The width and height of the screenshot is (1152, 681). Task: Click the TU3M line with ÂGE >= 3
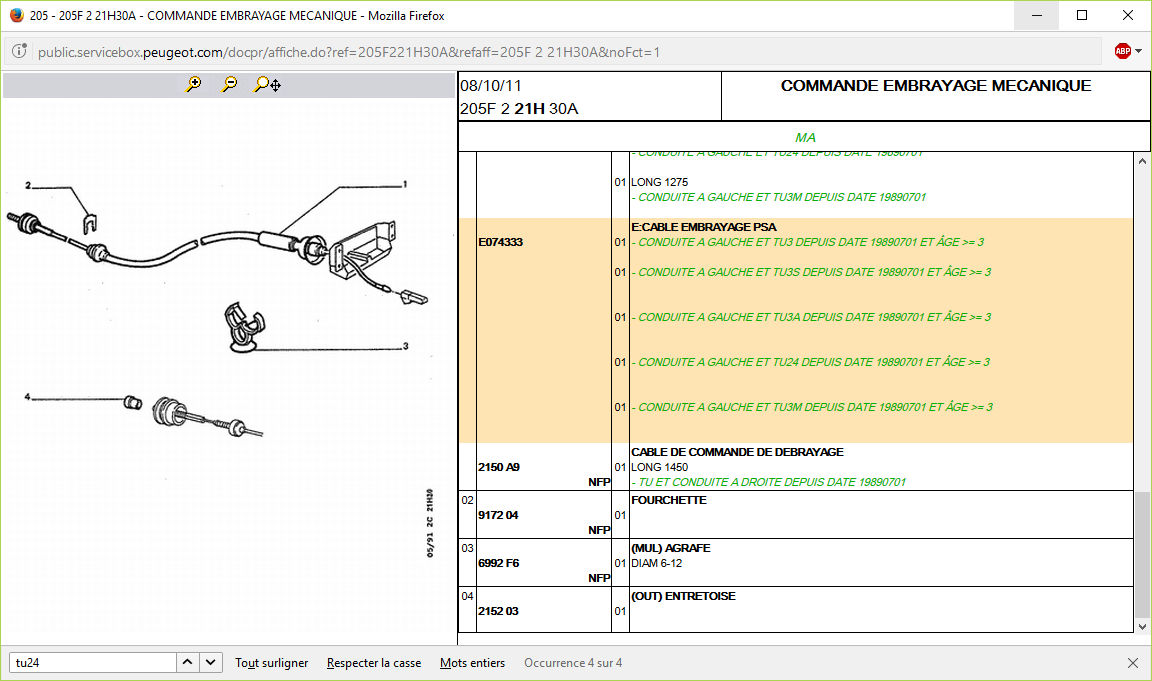click(x=812, y=406)
